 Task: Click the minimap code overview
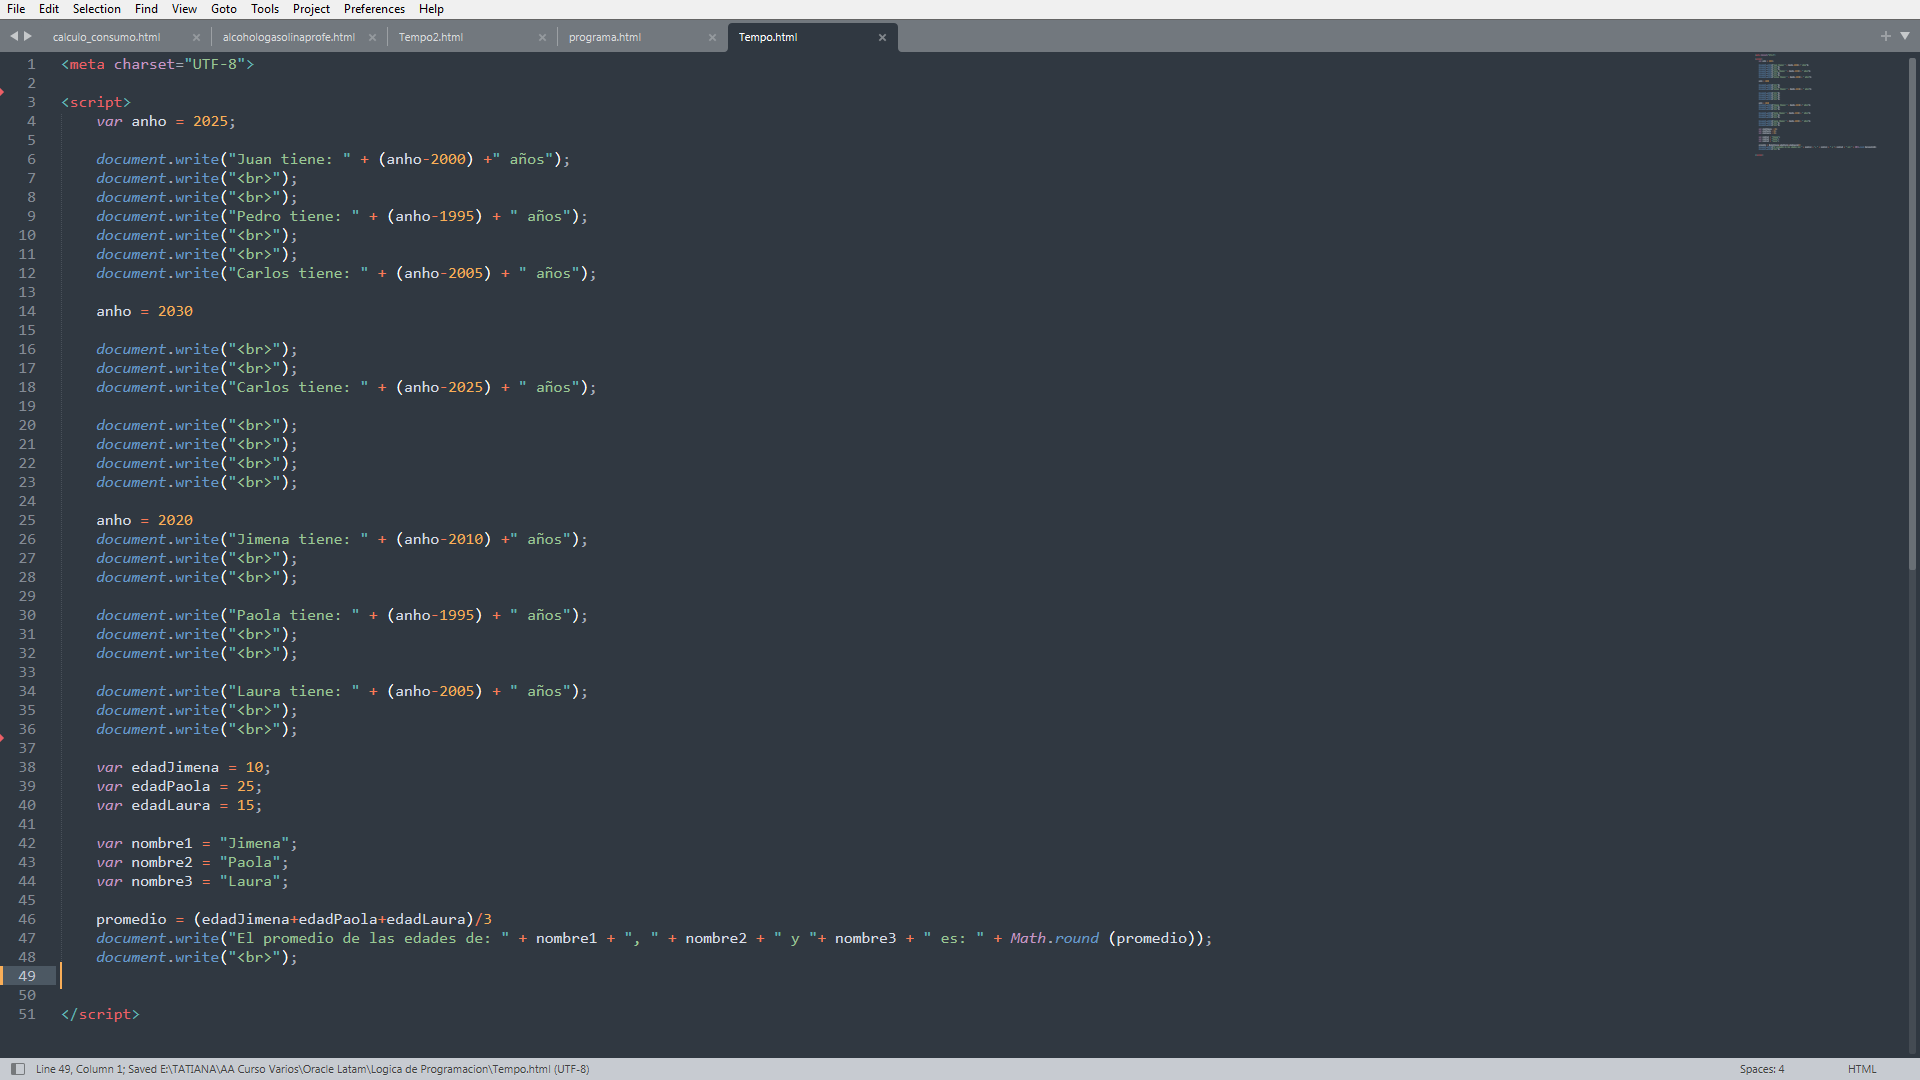tap(1815, 105)
